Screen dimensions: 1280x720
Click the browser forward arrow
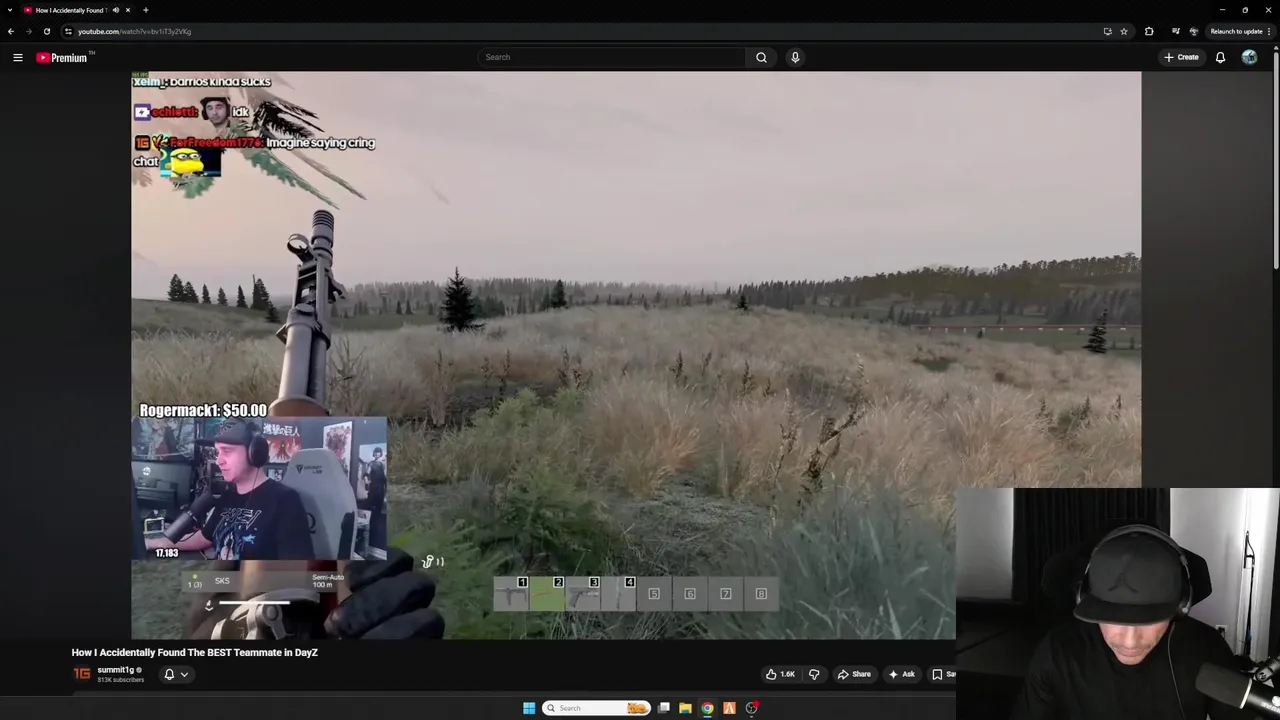(x=28, y=31)
